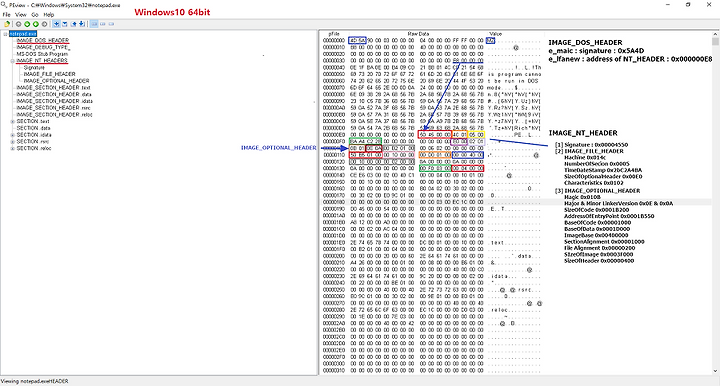Expand the SECTION .idata node
Image resolution: width=720 pixels, height=386 pixels.
coord(12,135)
